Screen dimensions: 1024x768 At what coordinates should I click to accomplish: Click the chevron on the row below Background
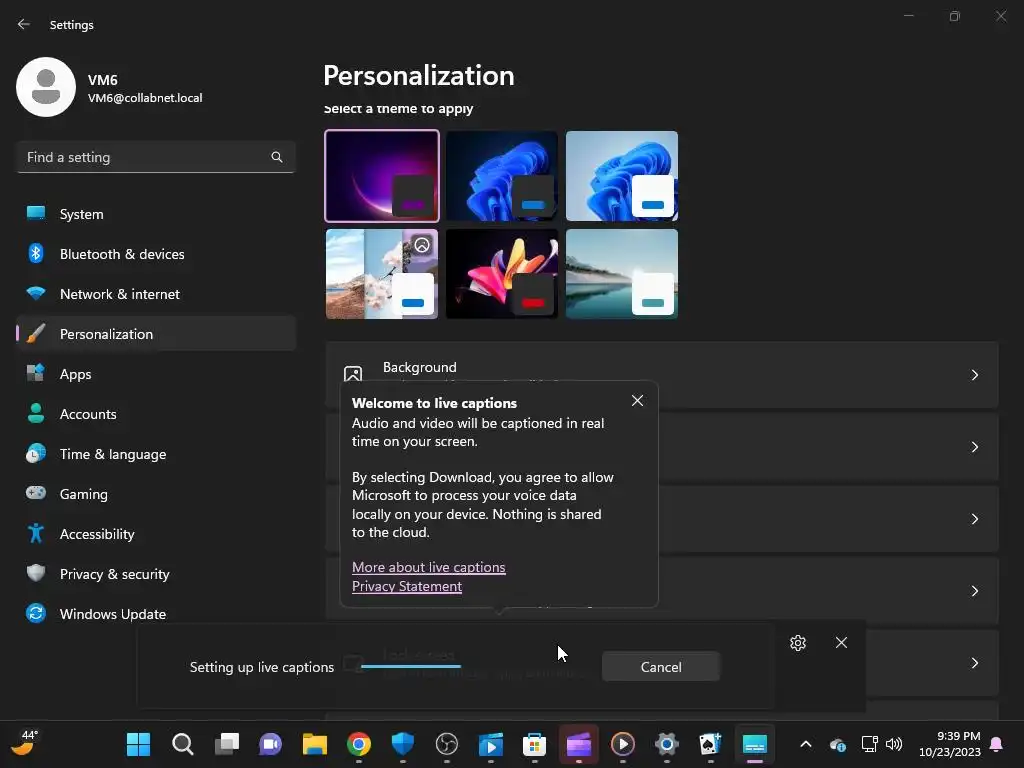point(974,447)
